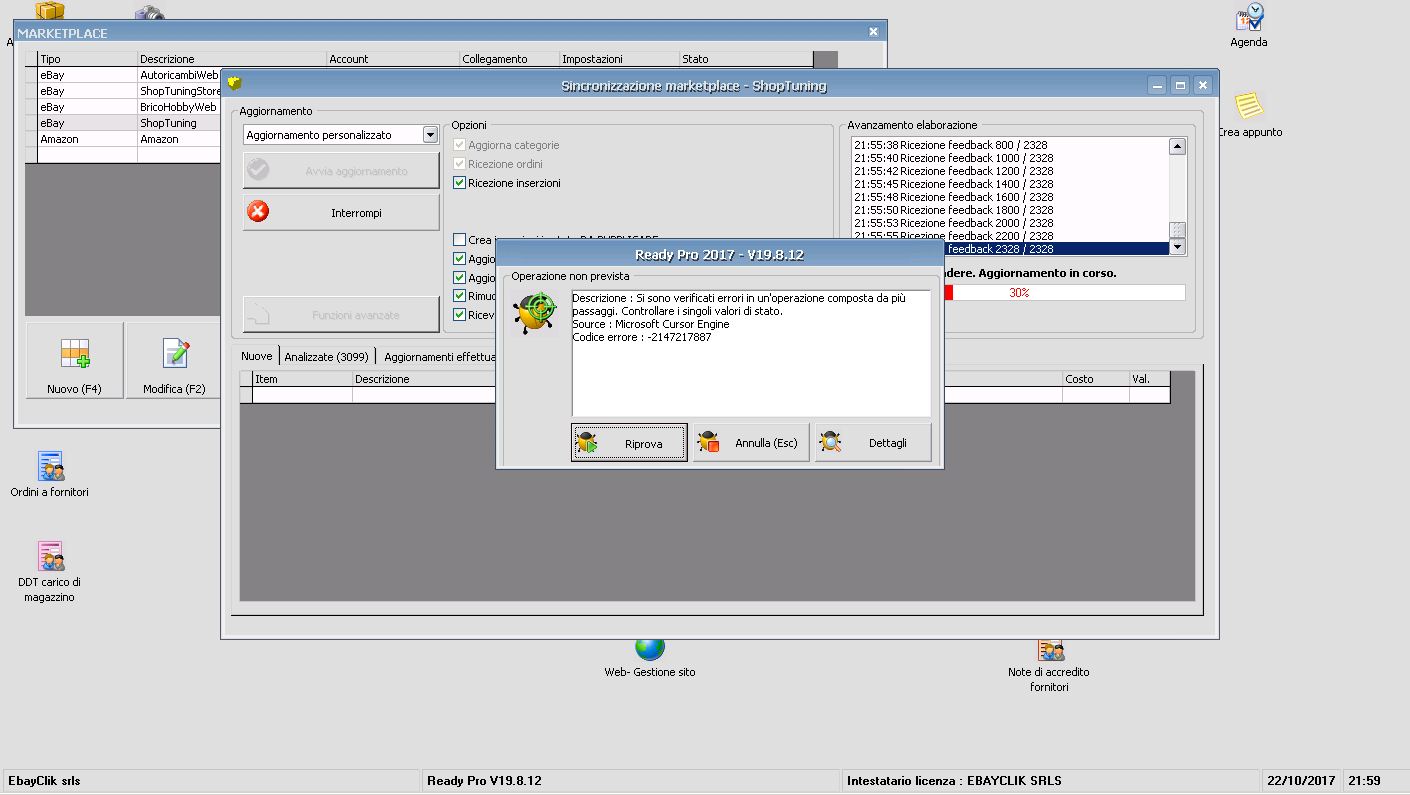Viewport: 1410px width, 795px height.
Task: Click the Amazon cell in the Tipo column
Action: coord(87,139)
